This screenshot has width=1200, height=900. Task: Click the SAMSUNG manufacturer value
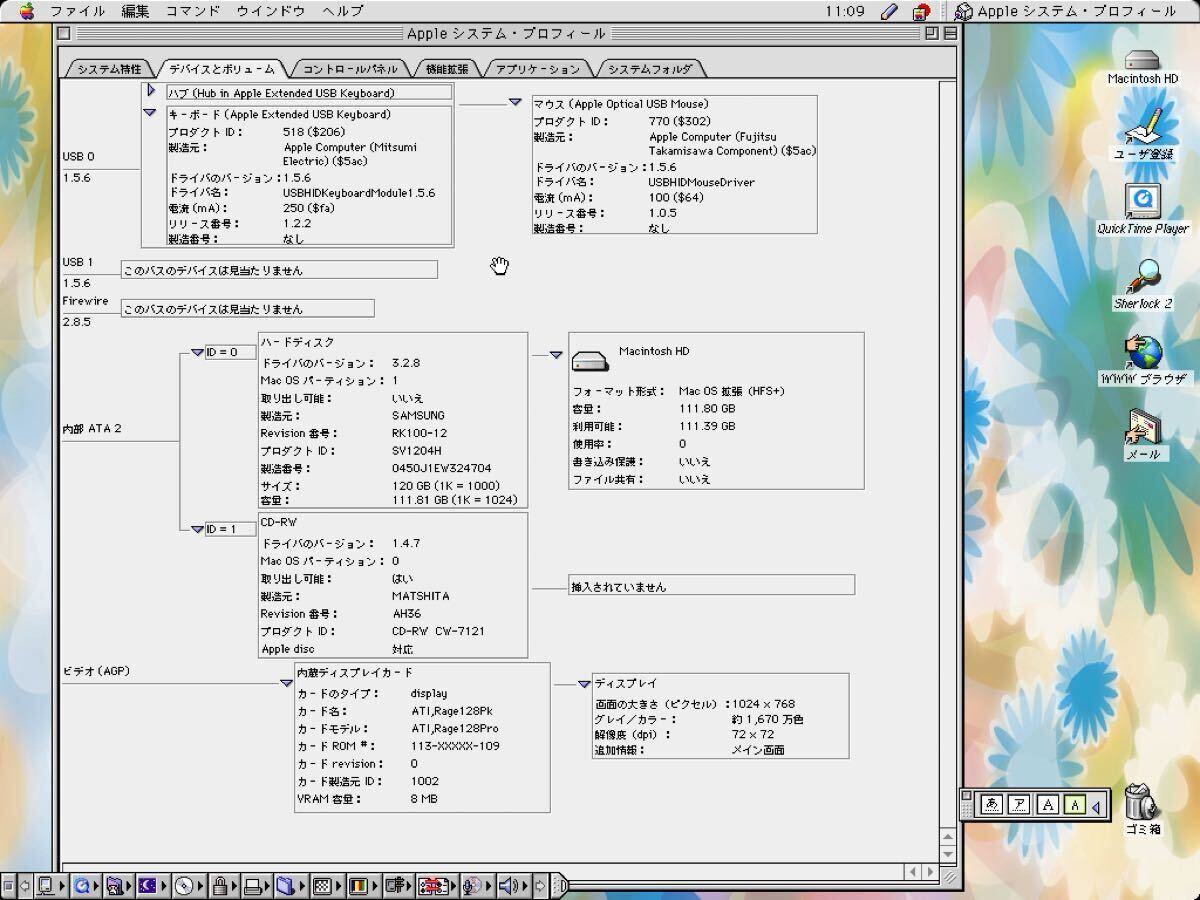[418, 416]
